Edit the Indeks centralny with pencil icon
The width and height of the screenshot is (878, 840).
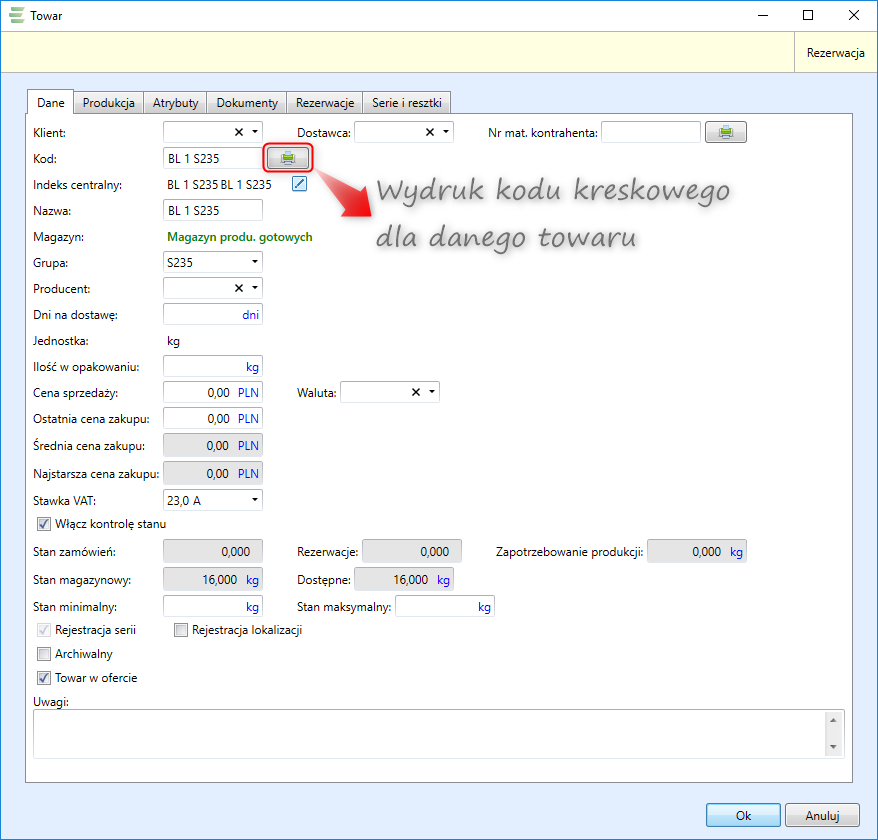[300, 184]
